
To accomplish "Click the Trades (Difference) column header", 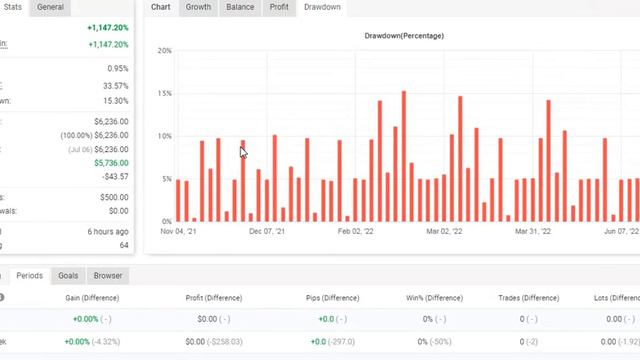I will (x=529, y=298).
